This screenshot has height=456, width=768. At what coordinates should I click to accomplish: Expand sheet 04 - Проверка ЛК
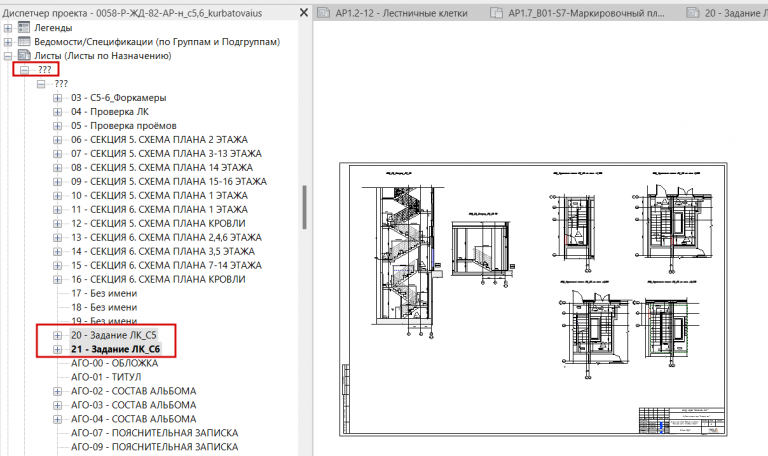58,112
